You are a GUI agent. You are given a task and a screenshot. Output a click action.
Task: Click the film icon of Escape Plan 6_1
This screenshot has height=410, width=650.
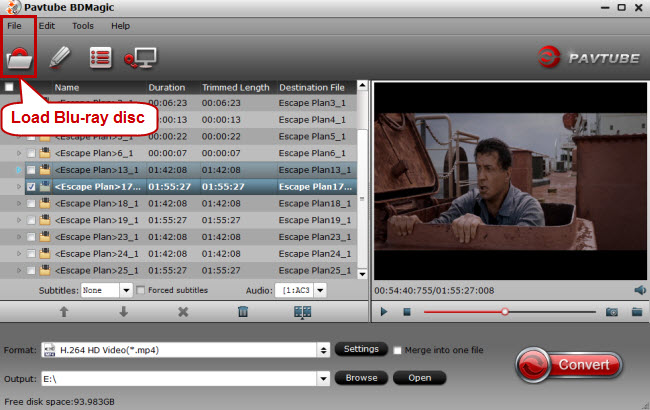pos(45,153)
